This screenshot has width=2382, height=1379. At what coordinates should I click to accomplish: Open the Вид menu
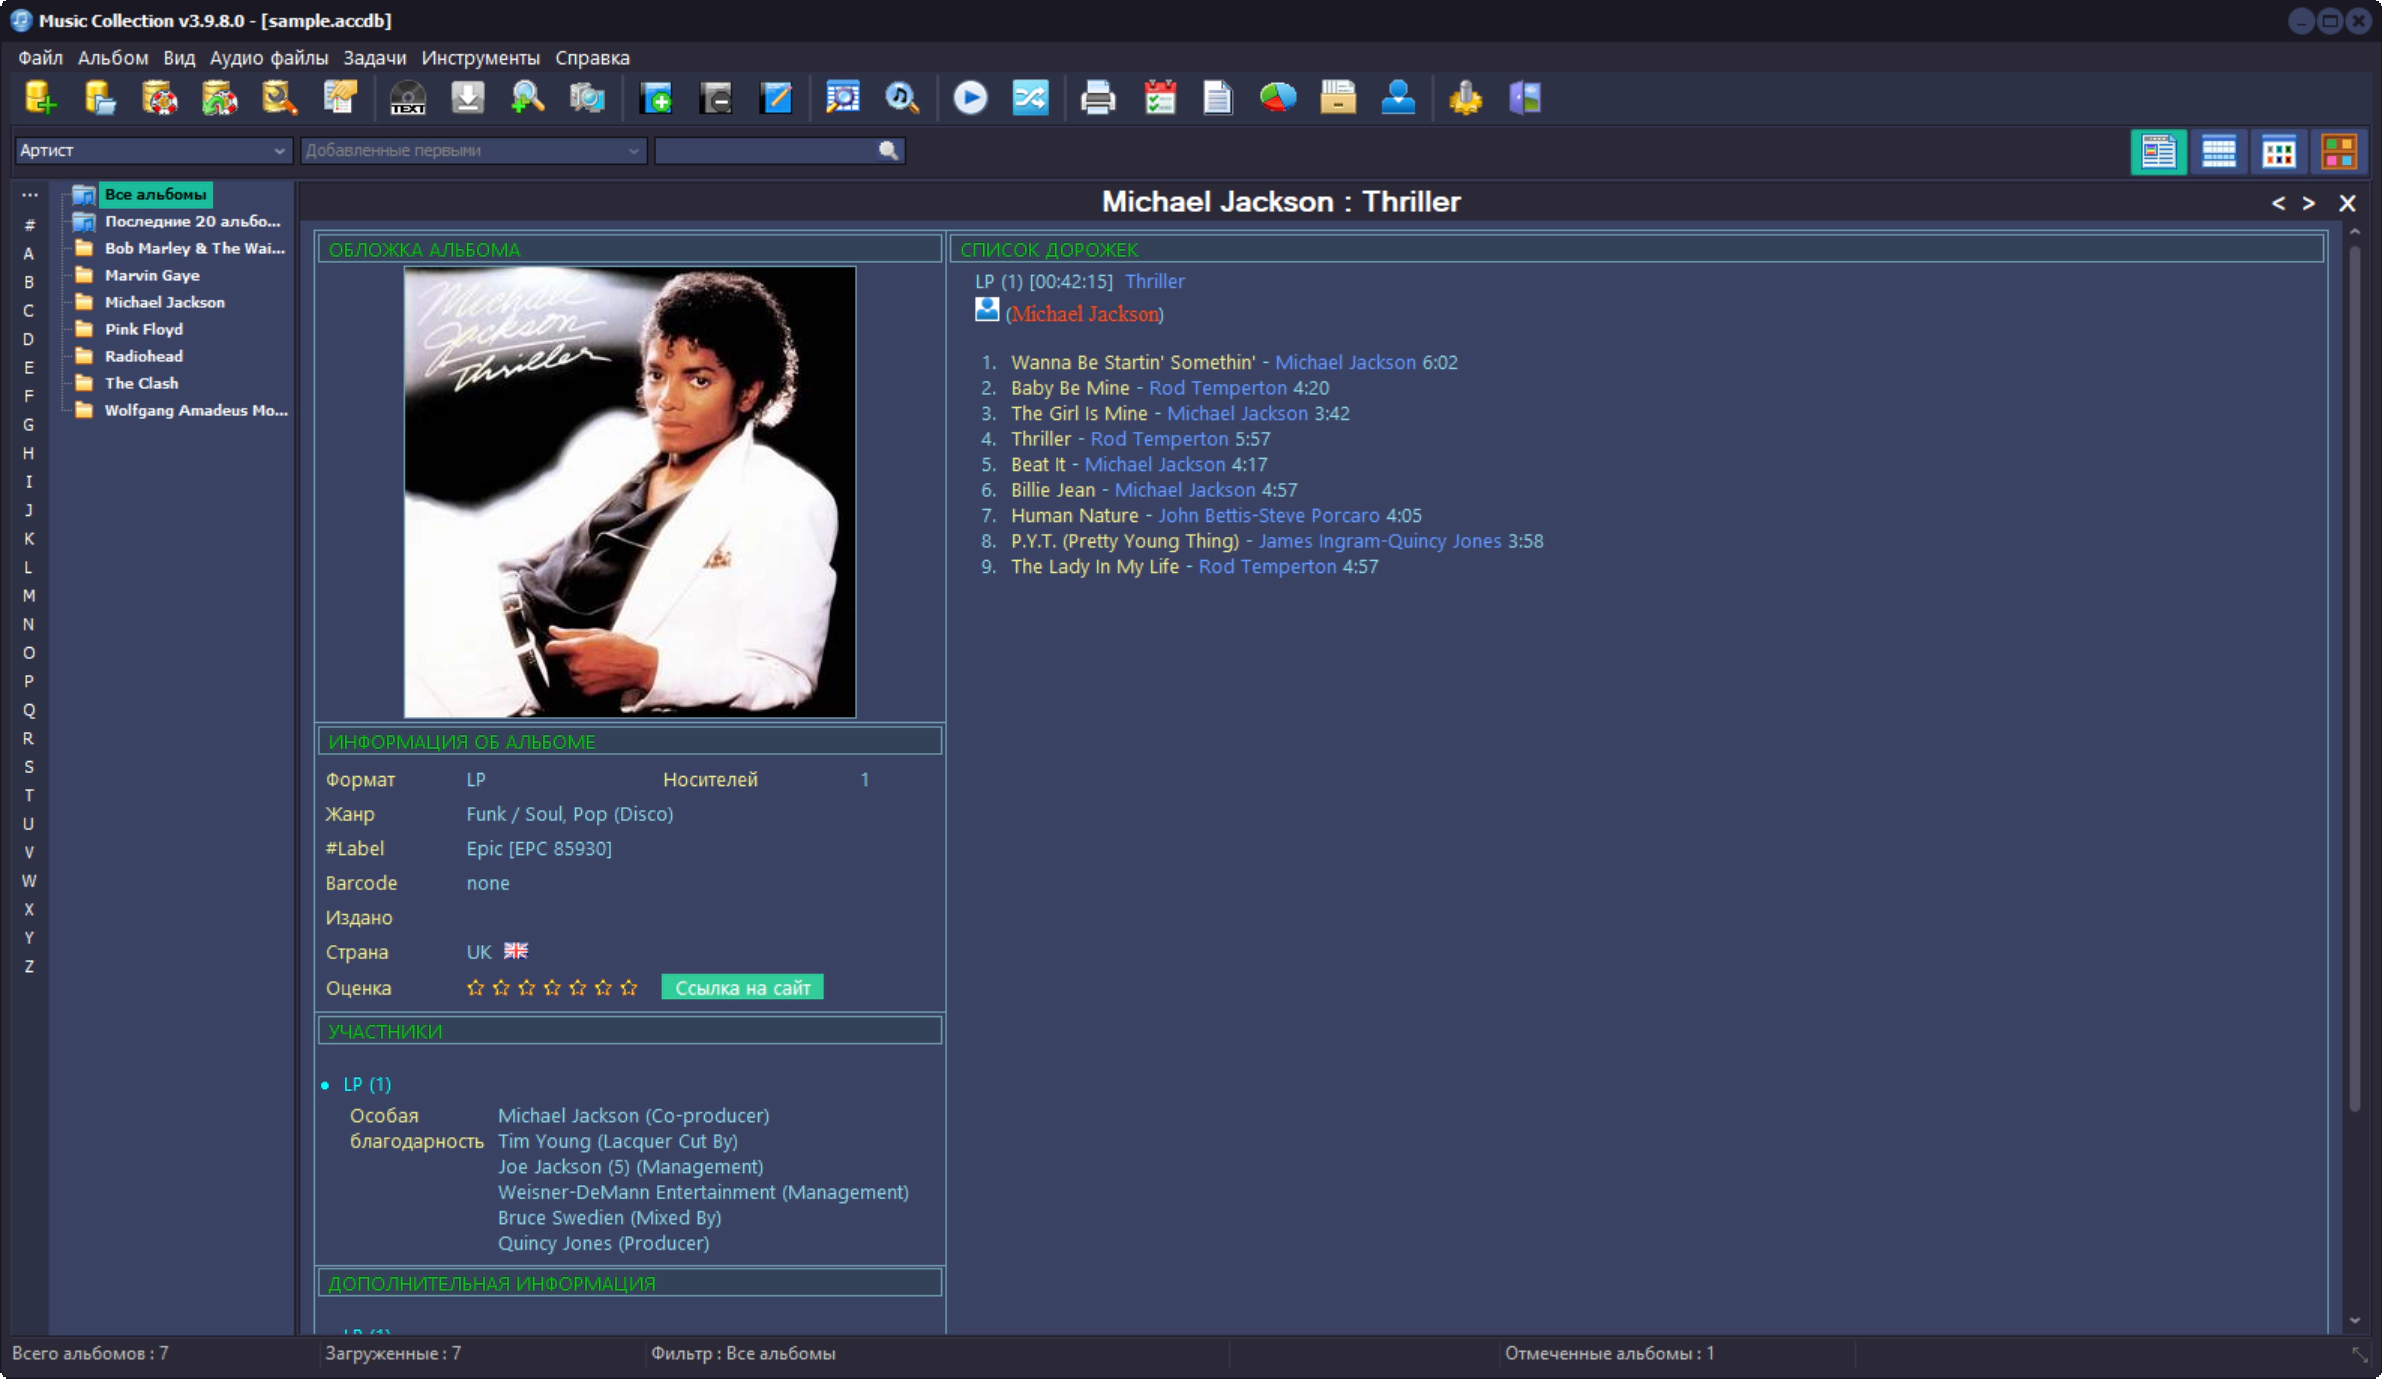tap(179, 58)
